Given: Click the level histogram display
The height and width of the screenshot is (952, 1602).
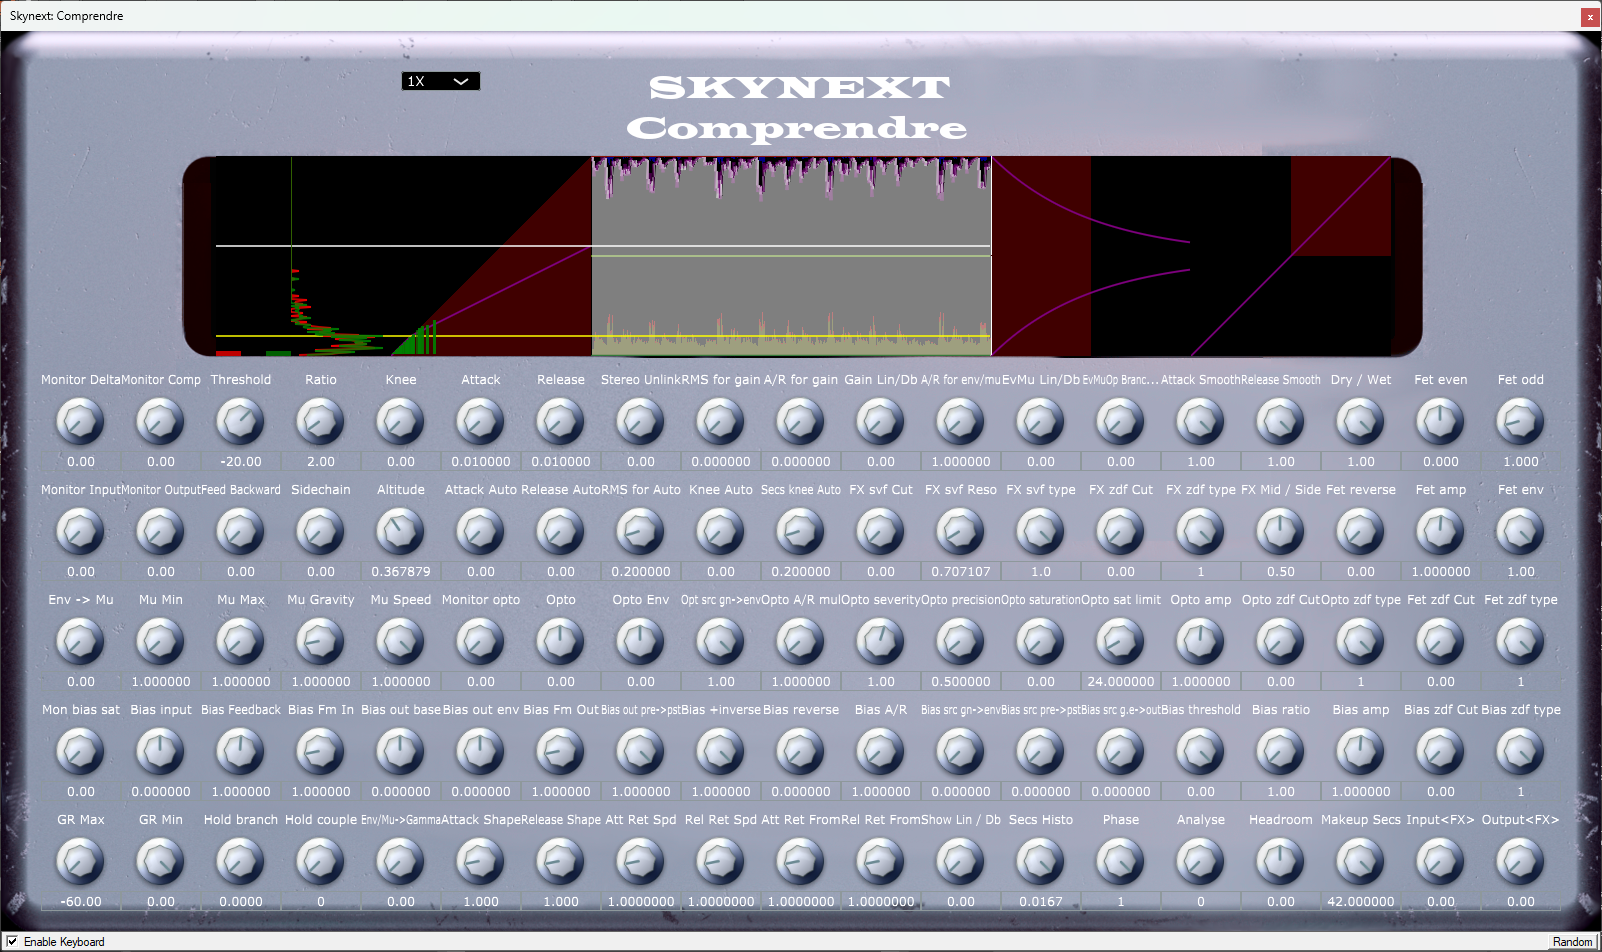Looking at the screenshot, I should [x=402, y=256].
